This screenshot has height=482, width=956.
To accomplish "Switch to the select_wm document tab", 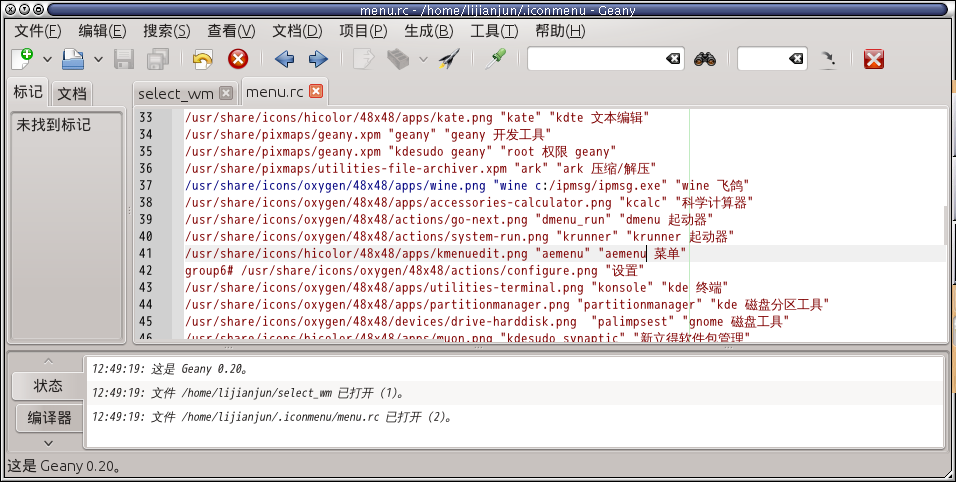I will (x=176, y=93).
